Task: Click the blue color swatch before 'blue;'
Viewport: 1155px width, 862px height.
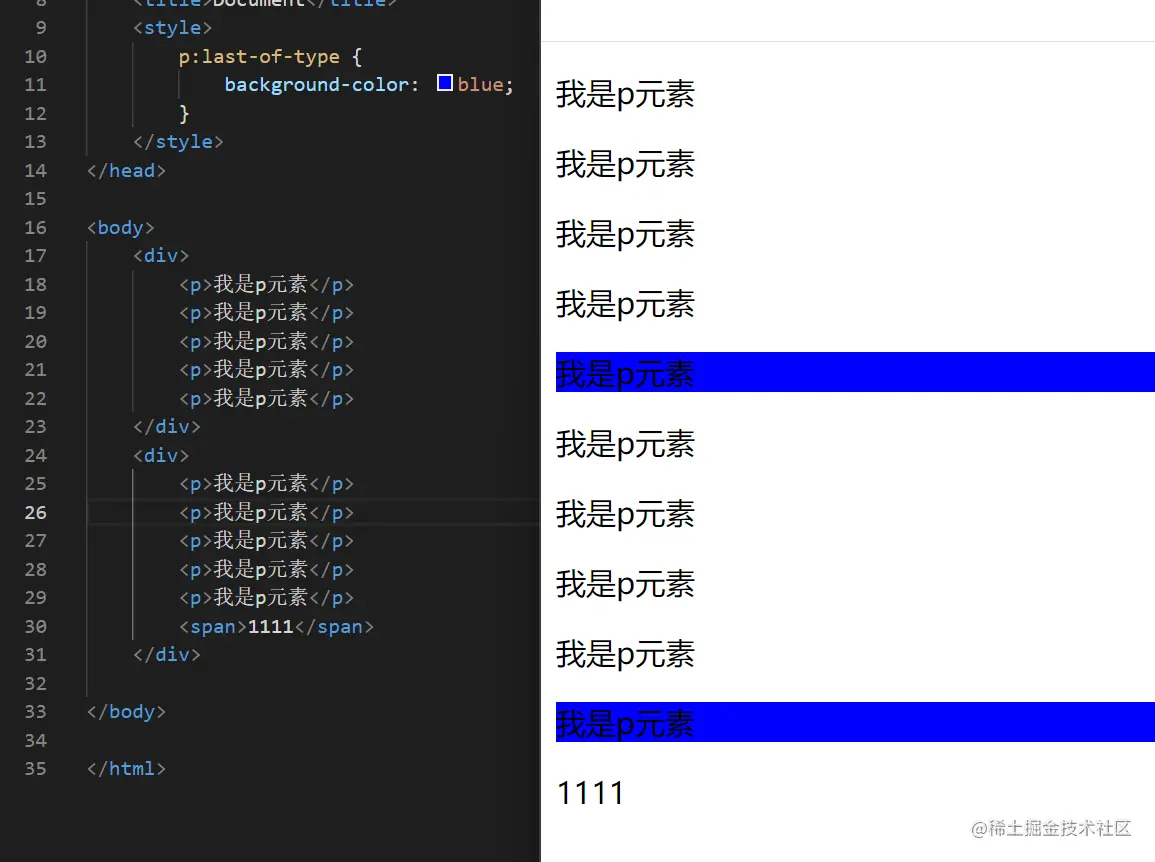Action: (x=445, y=83)
